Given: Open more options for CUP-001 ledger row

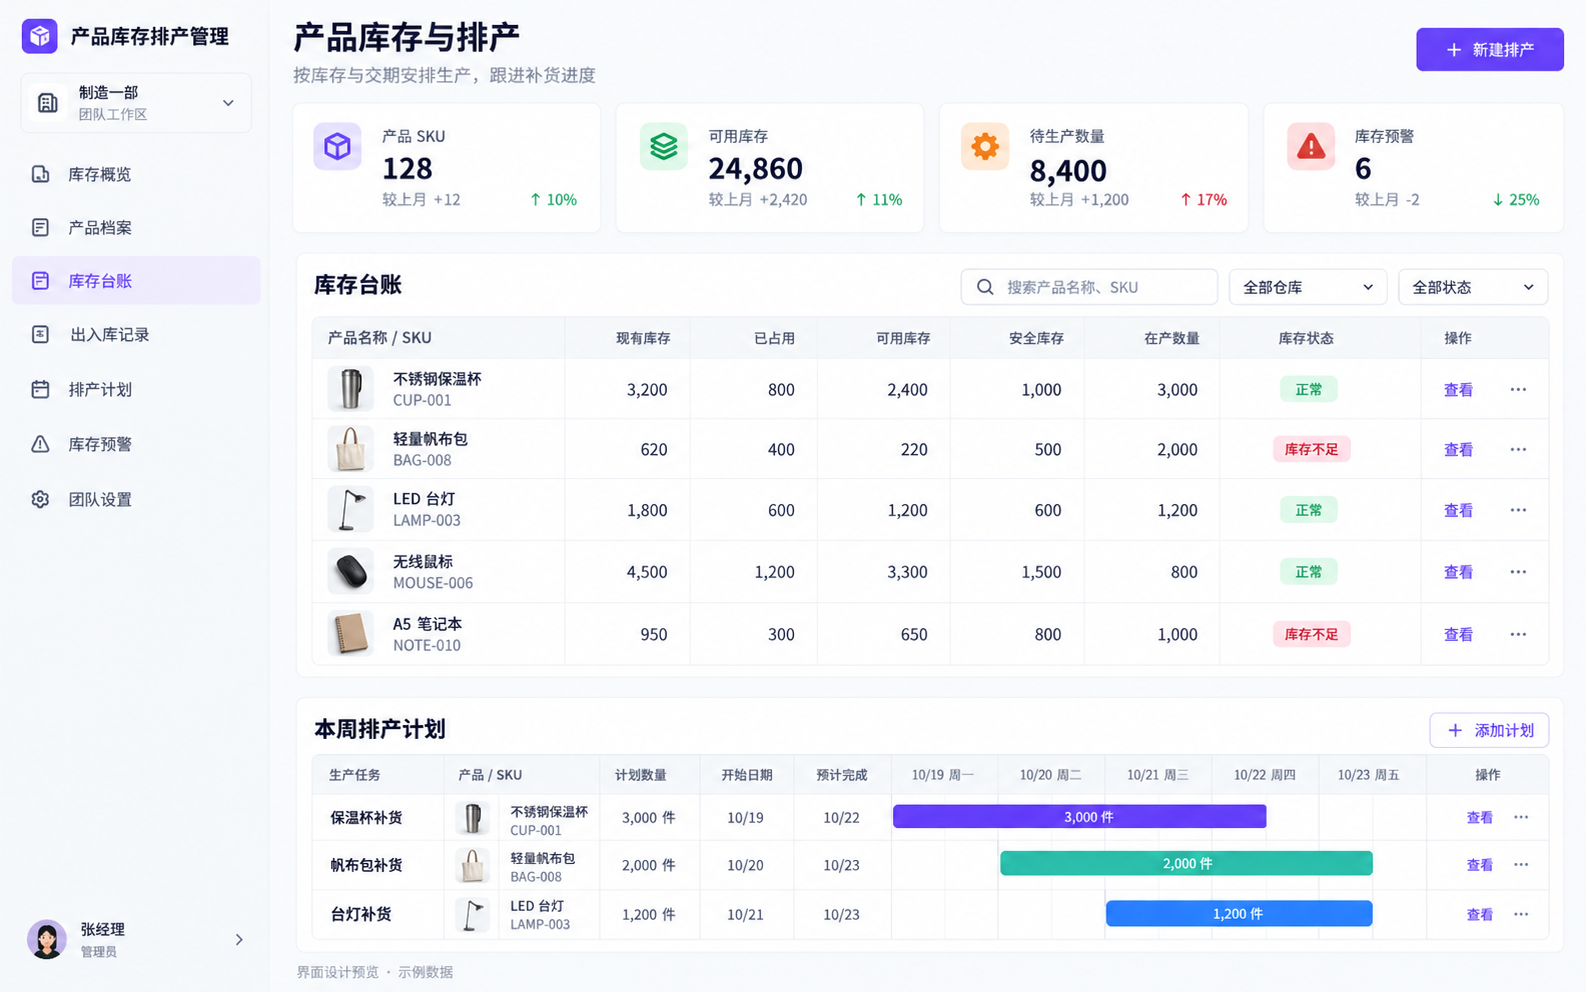Looking at the screenshot, I should (1518, 389).
